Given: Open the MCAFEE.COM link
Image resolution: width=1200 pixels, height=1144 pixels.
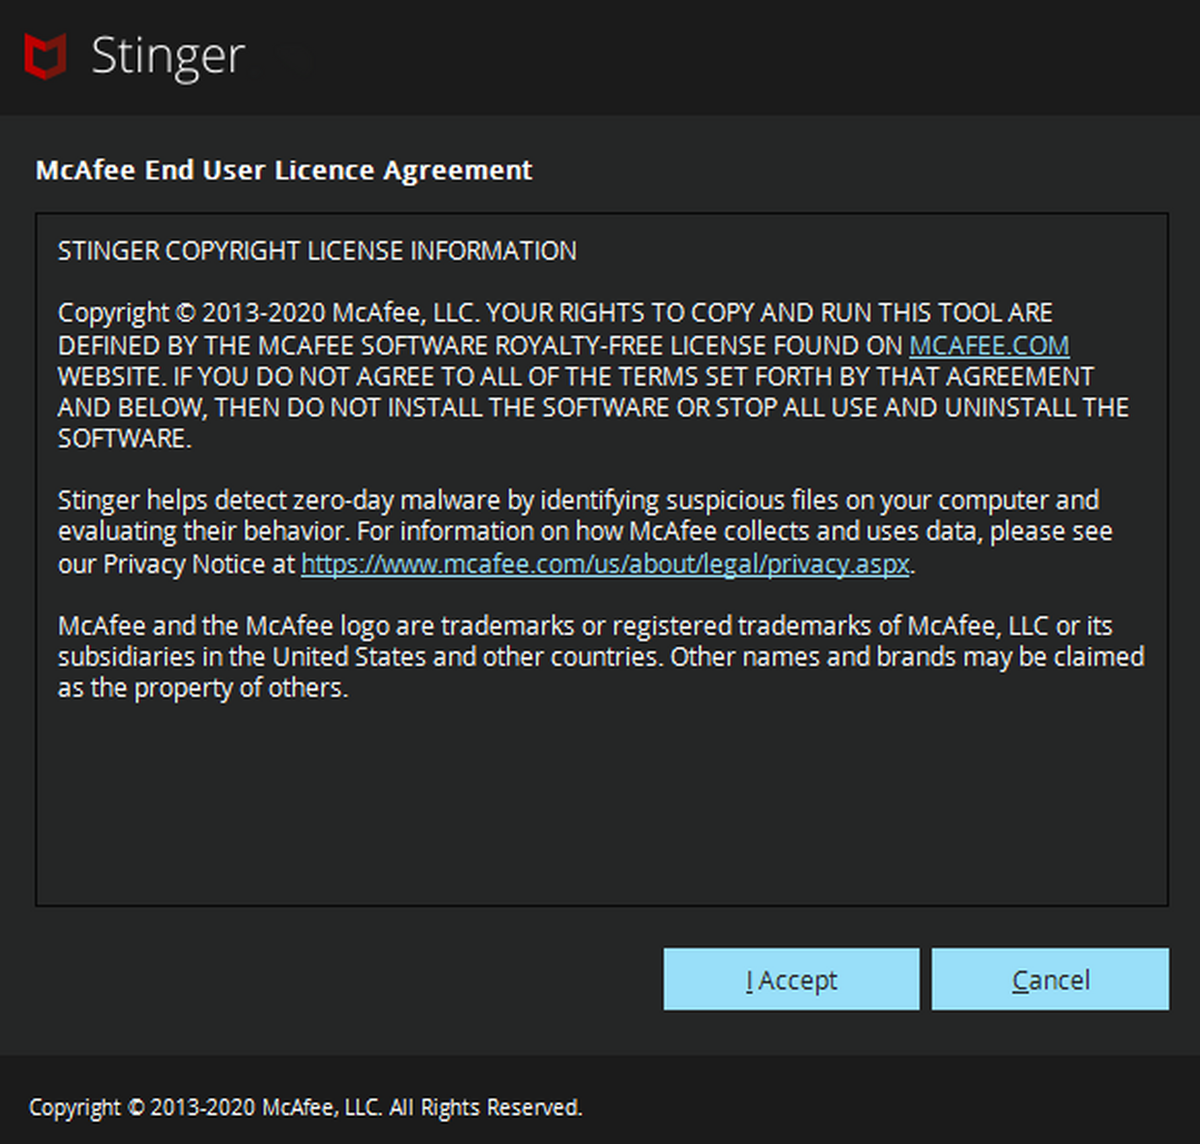Looking at the screenshot, I should [988, 346].
